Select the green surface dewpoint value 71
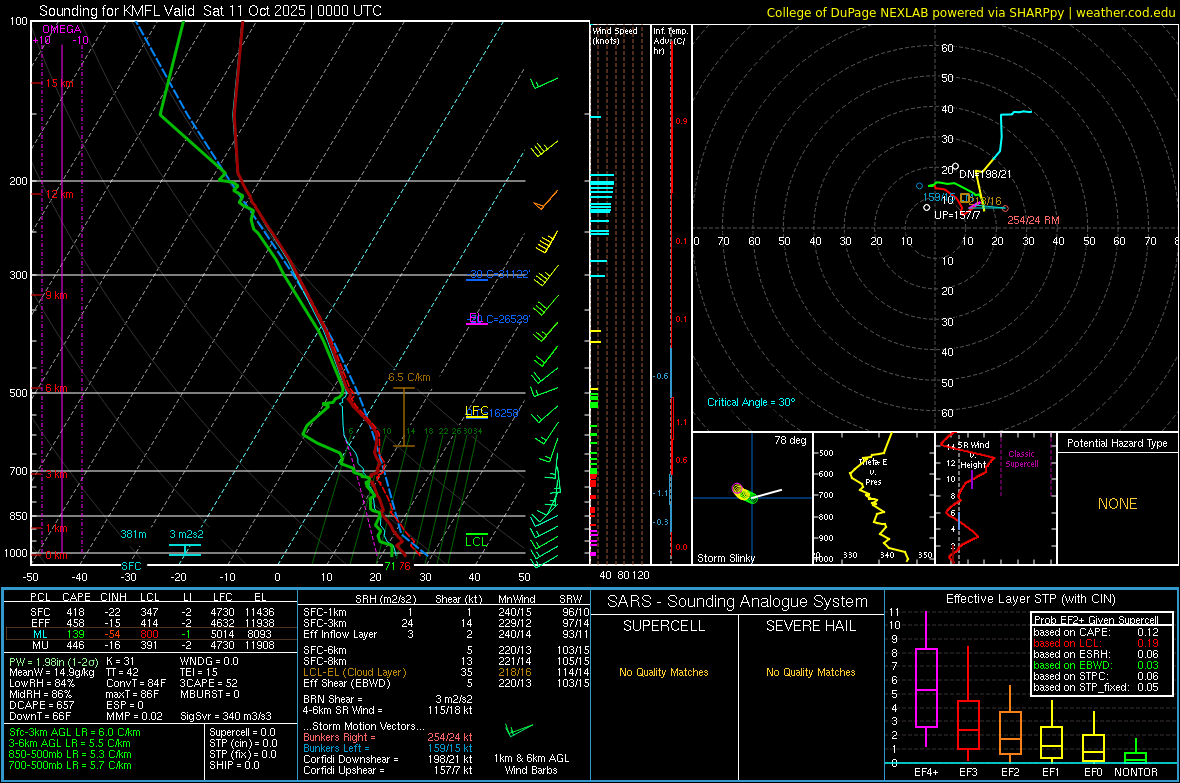 click(x=389, y=566)
